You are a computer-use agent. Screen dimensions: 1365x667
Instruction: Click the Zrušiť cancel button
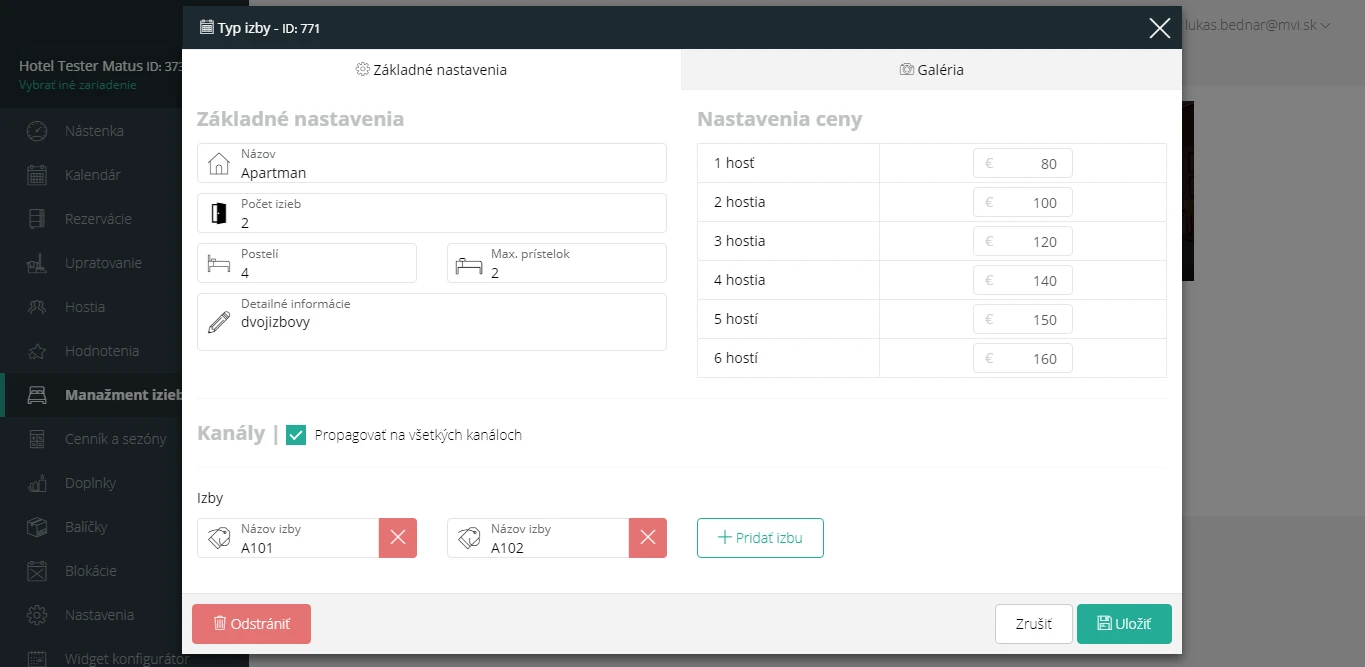pyautogui.click(x=1034, y=624)
